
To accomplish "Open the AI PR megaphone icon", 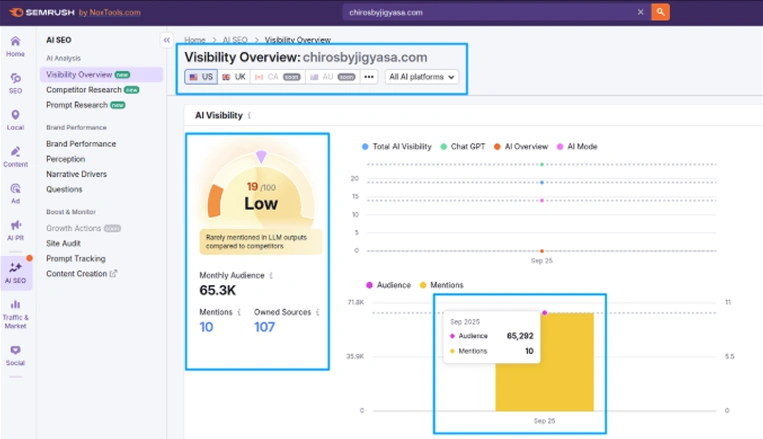I will (x=15, y=225).
